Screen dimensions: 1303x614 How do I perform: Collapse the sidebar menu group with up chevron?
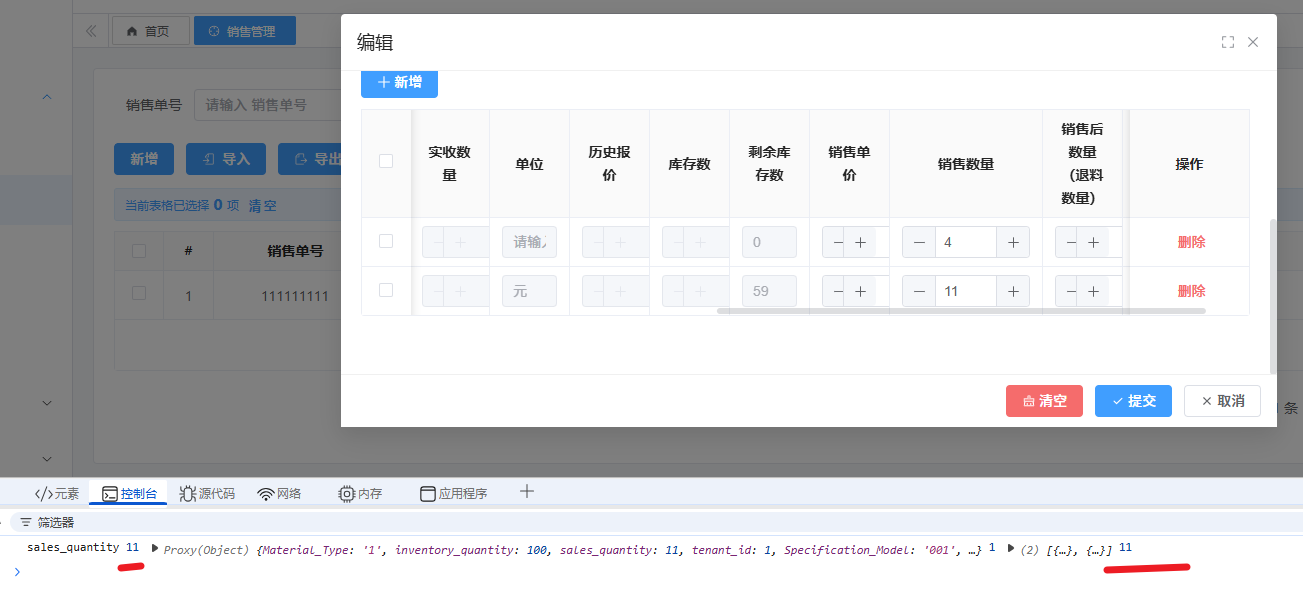(x=46, y=97)
